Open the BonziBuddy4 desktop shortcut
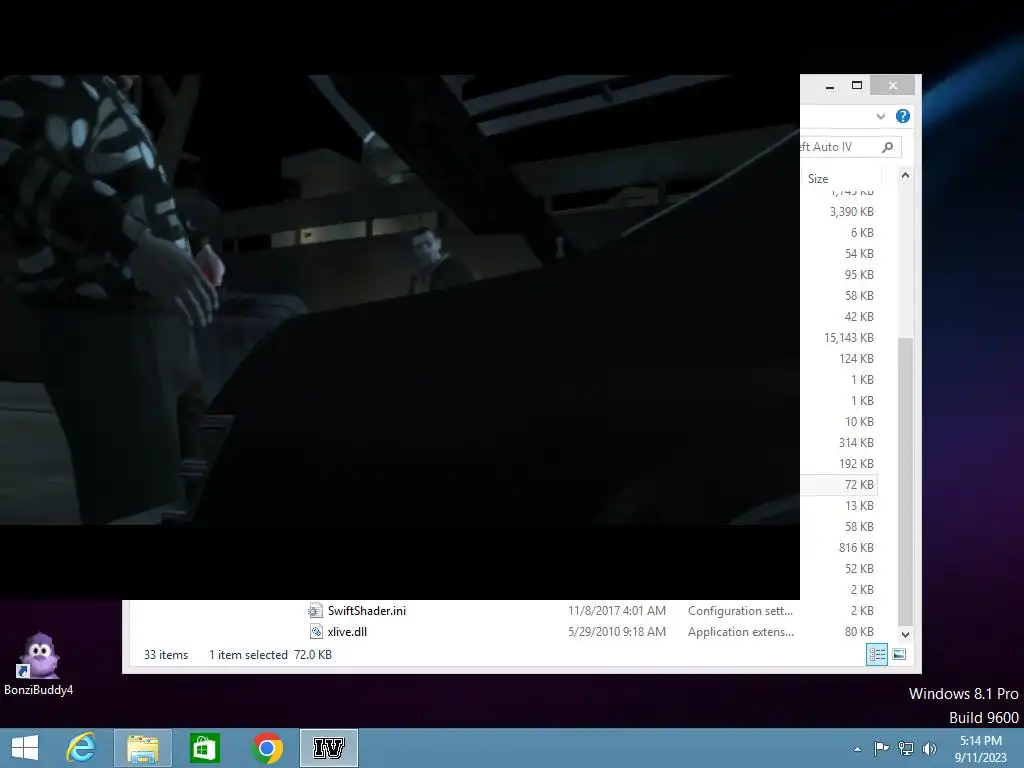This screenshot has height=768, width=1024. pos(39,664)
